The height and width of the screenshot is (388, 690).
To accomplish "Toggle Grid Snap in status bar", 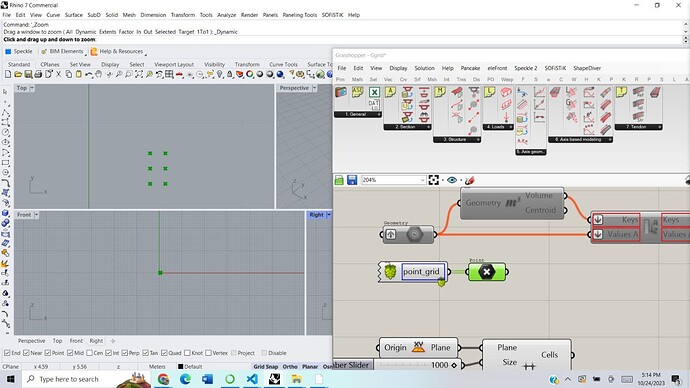I will [265, 366].
